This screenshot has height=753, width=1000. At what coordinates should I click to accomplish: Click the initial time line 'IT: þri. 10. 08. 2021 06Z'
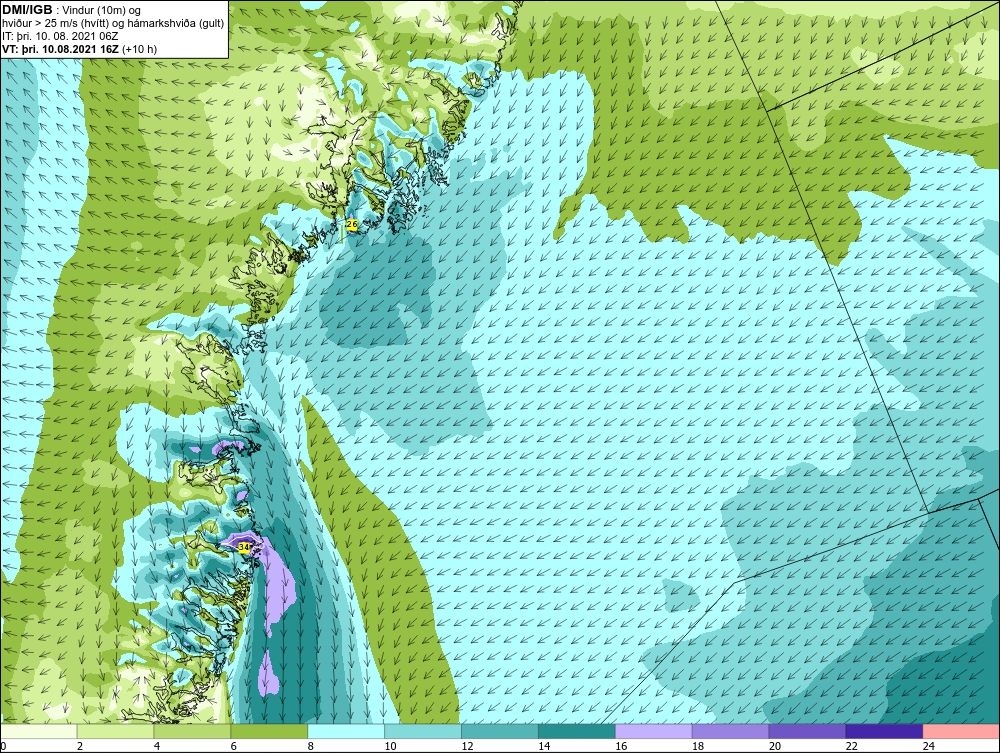click(60, 36)
